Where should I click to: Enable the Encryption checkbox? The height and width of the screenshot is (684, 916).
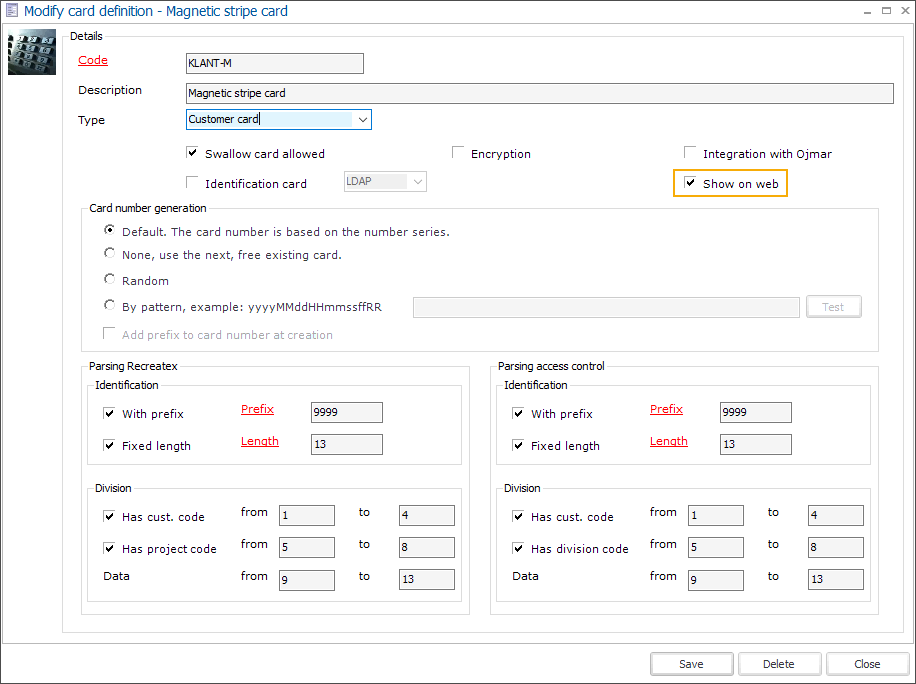click(x=458, y=153)
